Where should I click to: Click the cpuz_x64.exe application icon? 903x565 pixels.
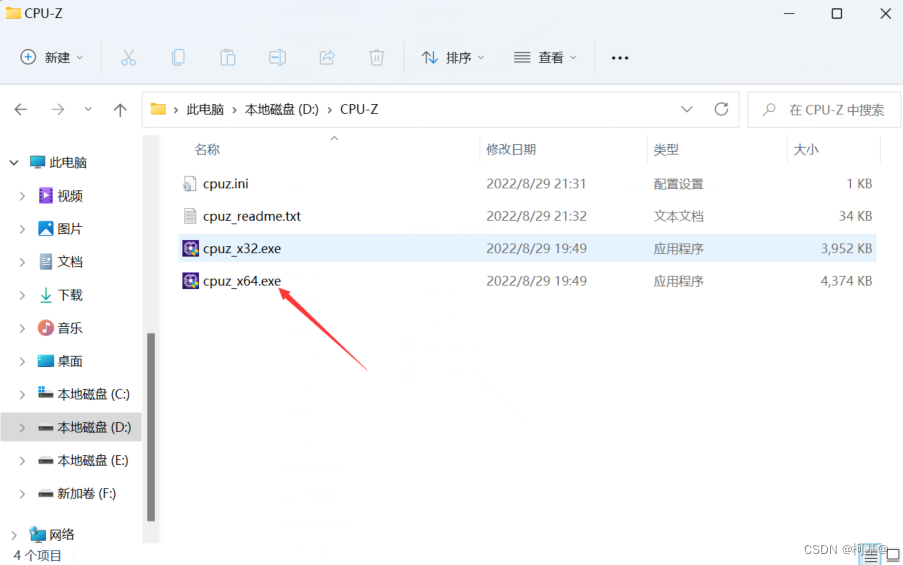[191, 281]
